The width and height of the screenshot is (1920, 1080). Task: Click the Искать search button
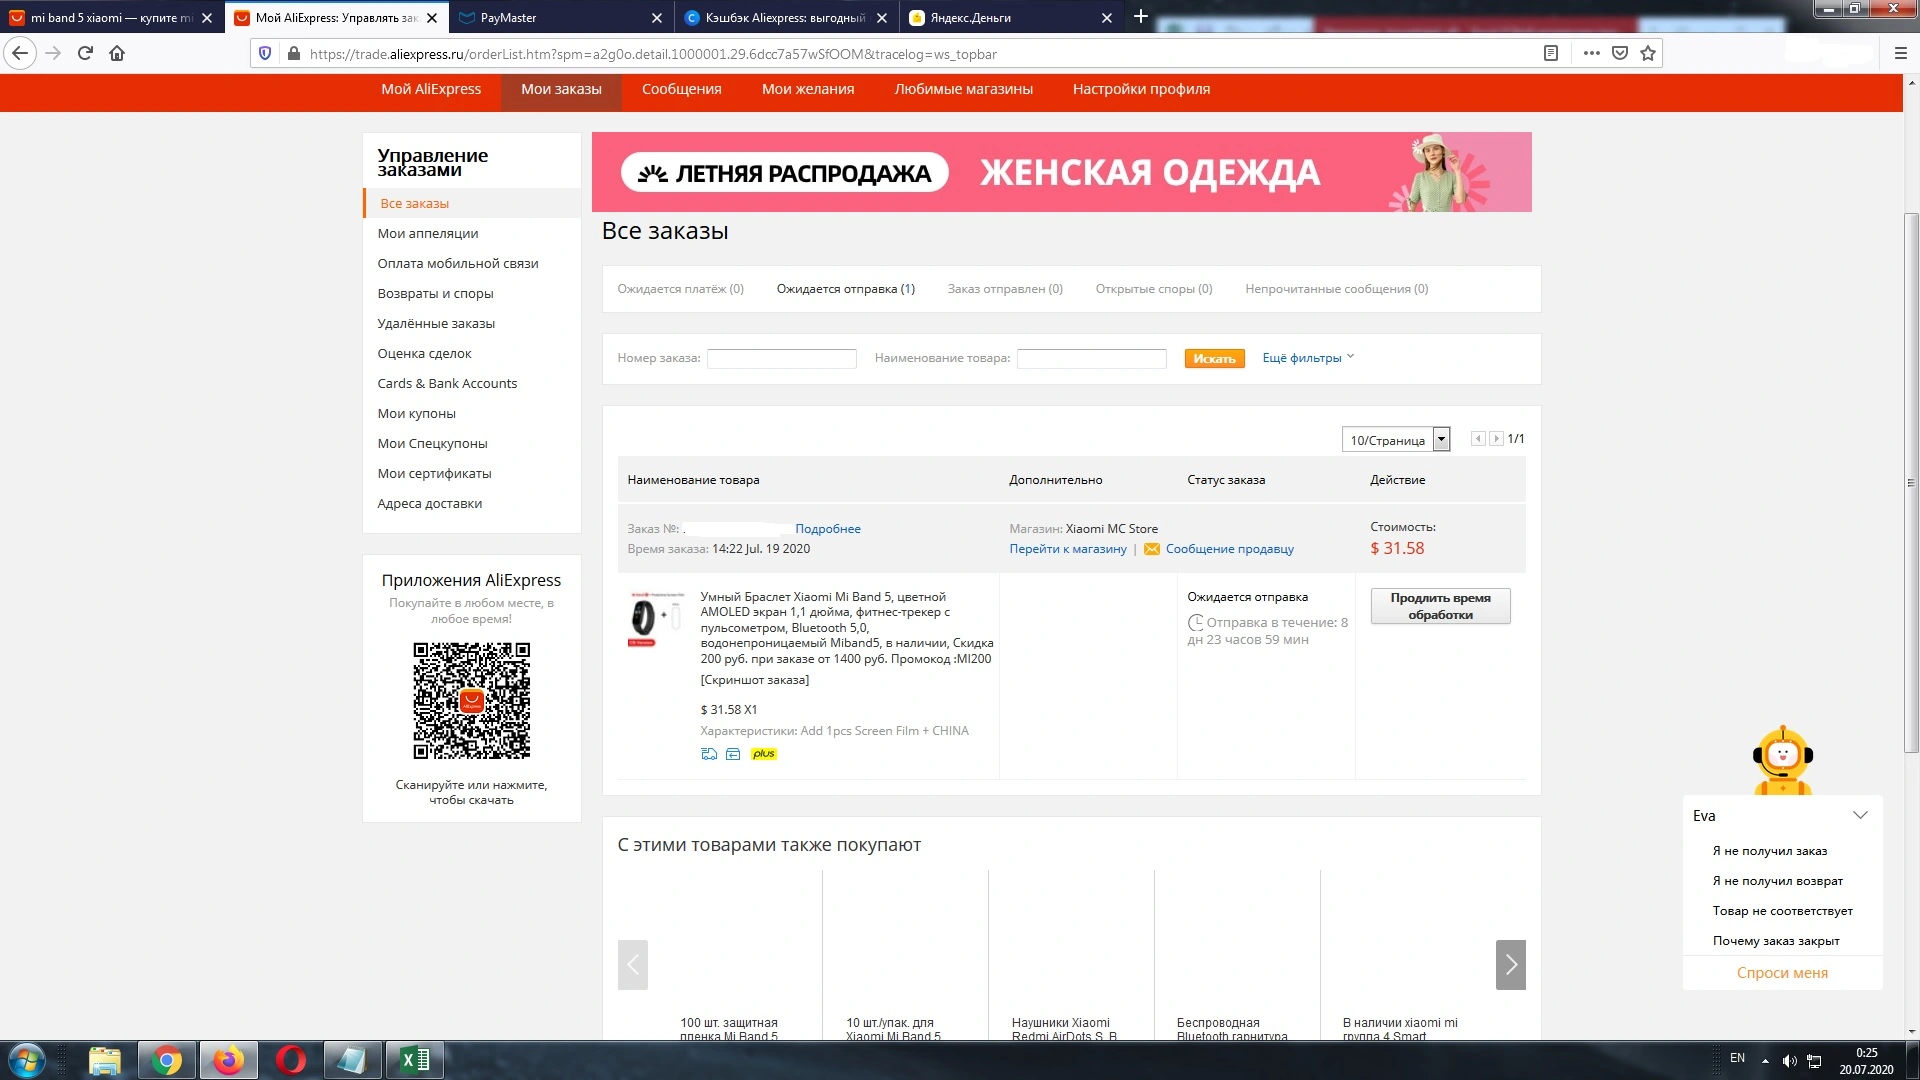pos(1214,358)
